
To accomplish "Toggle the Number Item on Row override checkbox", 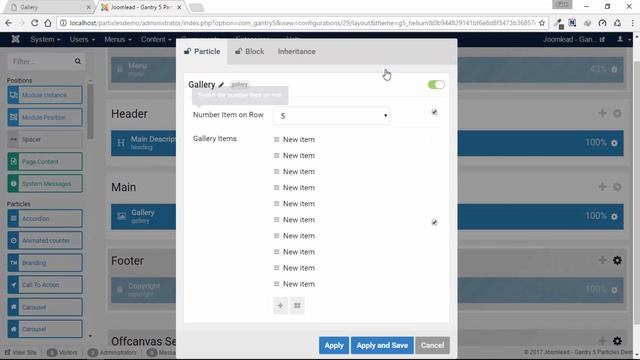I will point(434,112).
